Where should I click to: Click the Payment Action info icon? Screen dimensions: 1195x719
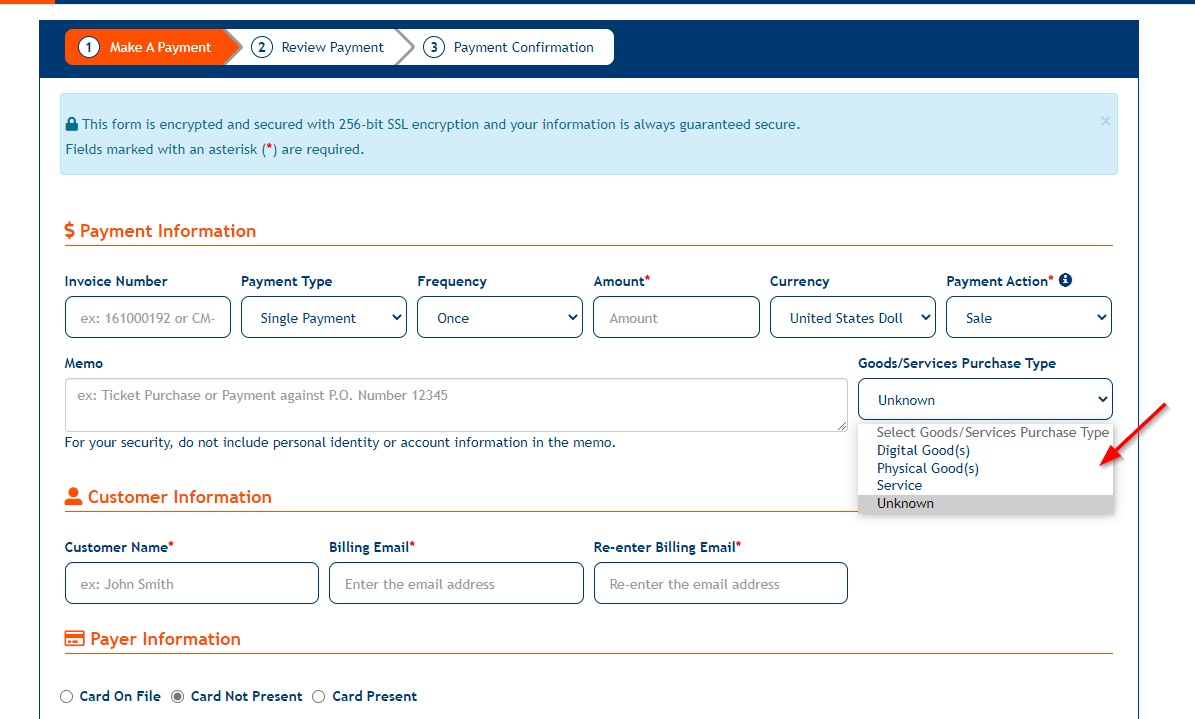[x=1065, y=281]
